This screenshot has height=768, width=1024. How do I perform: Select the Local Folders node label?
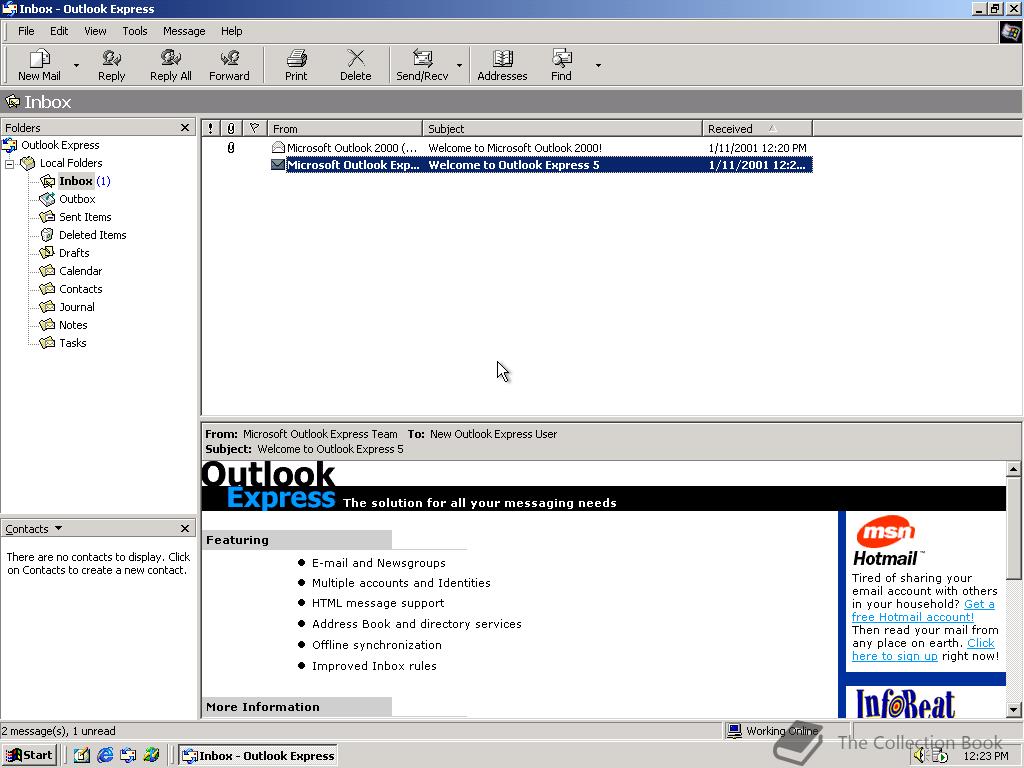coord(71,163)
